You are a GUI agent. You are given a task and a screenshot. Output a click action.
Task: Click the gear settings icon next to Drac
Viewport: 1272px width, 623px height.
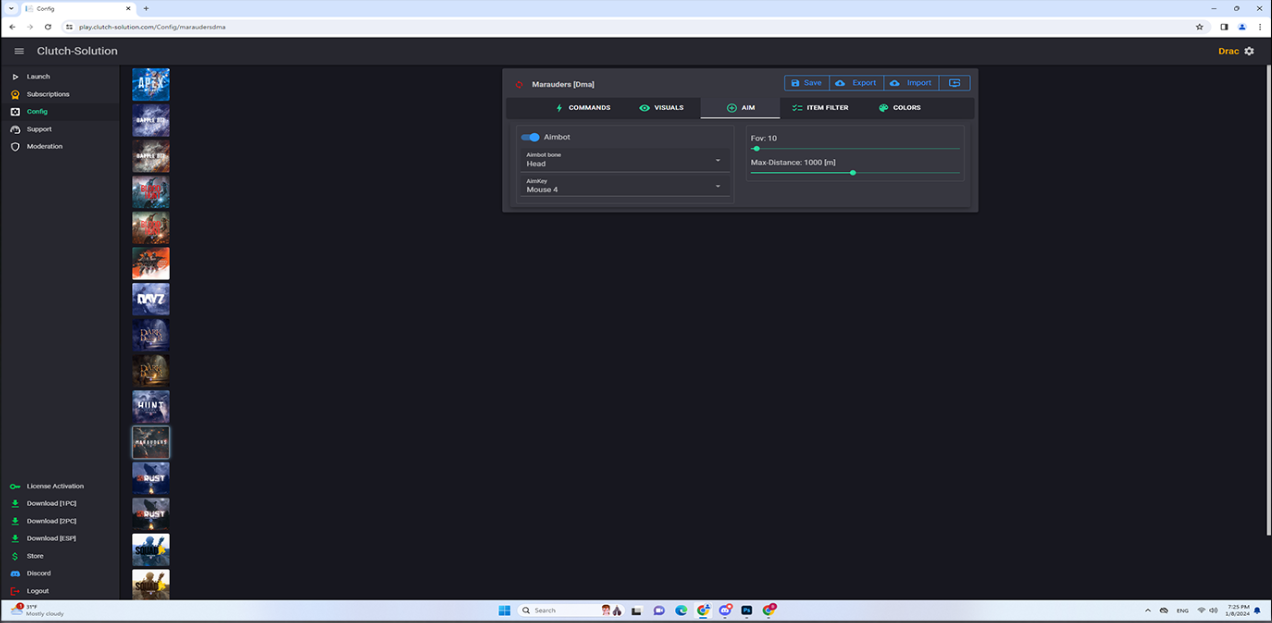coord(1249,51)
